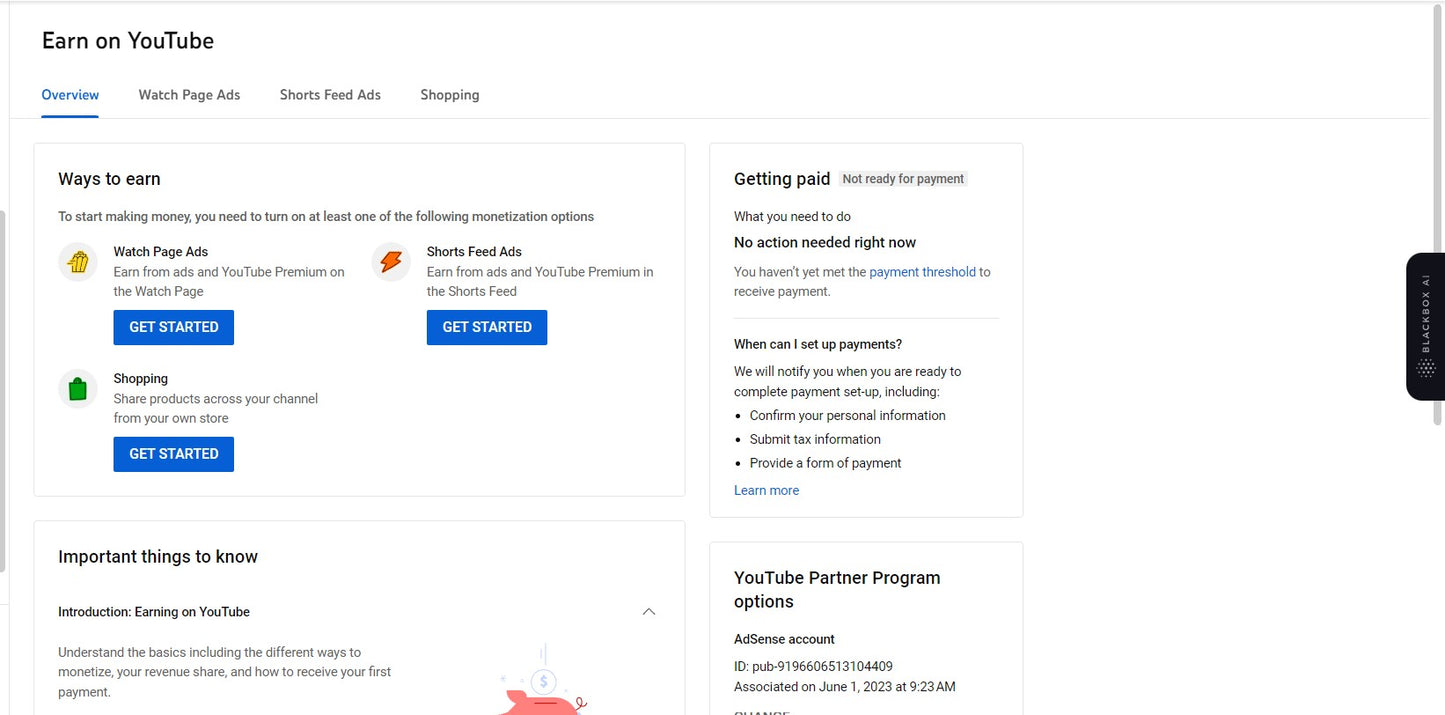Collapse the Introduction: Earning on YouTube section
This screenshot has width=1445, height=715.
click(x=649, y=612)
